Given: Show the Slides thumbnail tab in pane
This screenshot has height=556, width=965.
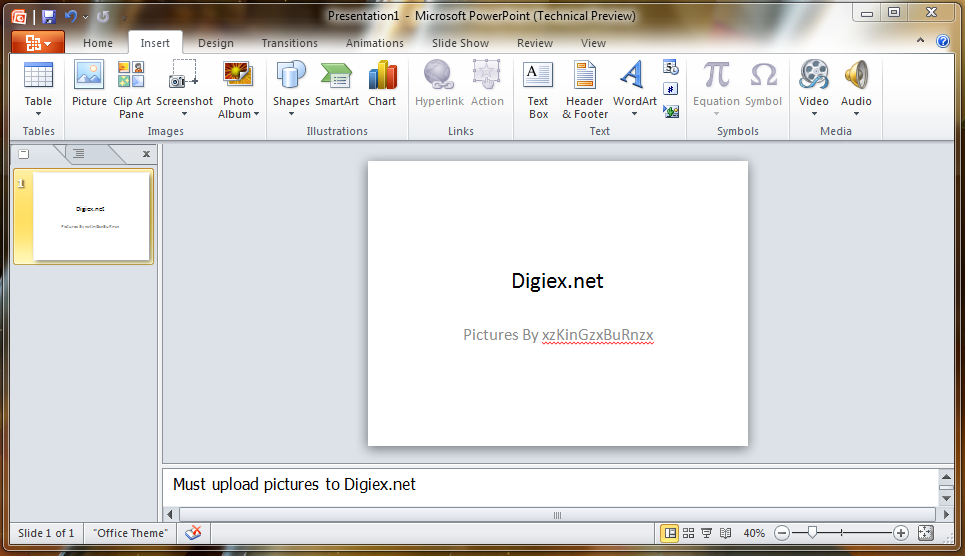Looking at the screenshot, I should [x=24, y=154].
